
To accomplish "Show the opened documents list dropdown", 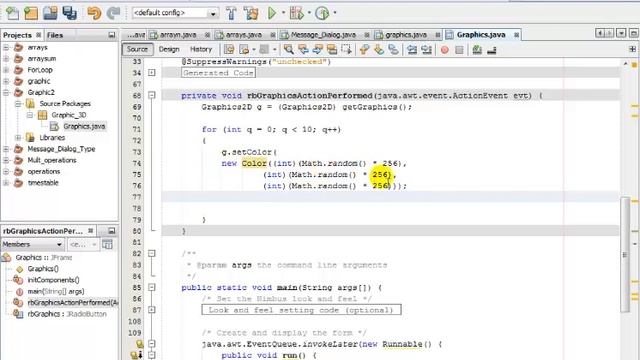I will (621, 33).
